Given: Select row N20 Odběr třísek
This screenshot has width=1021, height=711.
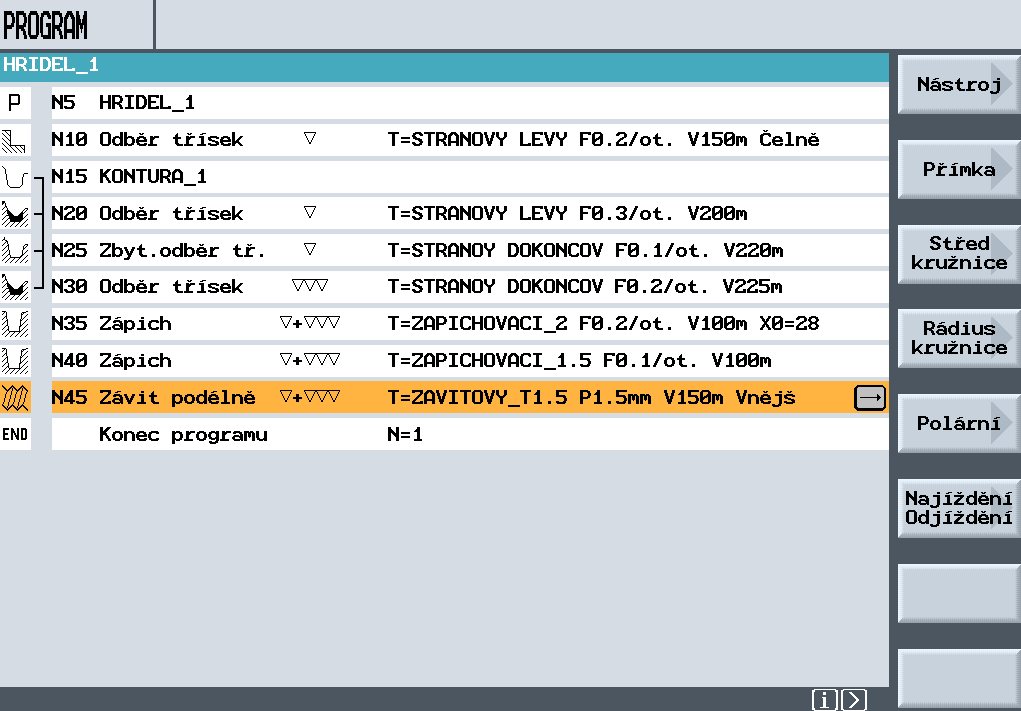Looking at the screenshot, I should pos(469,214).
